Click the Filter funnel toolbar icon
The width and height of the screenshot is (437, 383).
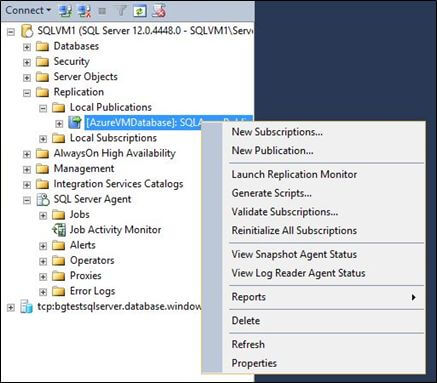(x=121, y=11)
